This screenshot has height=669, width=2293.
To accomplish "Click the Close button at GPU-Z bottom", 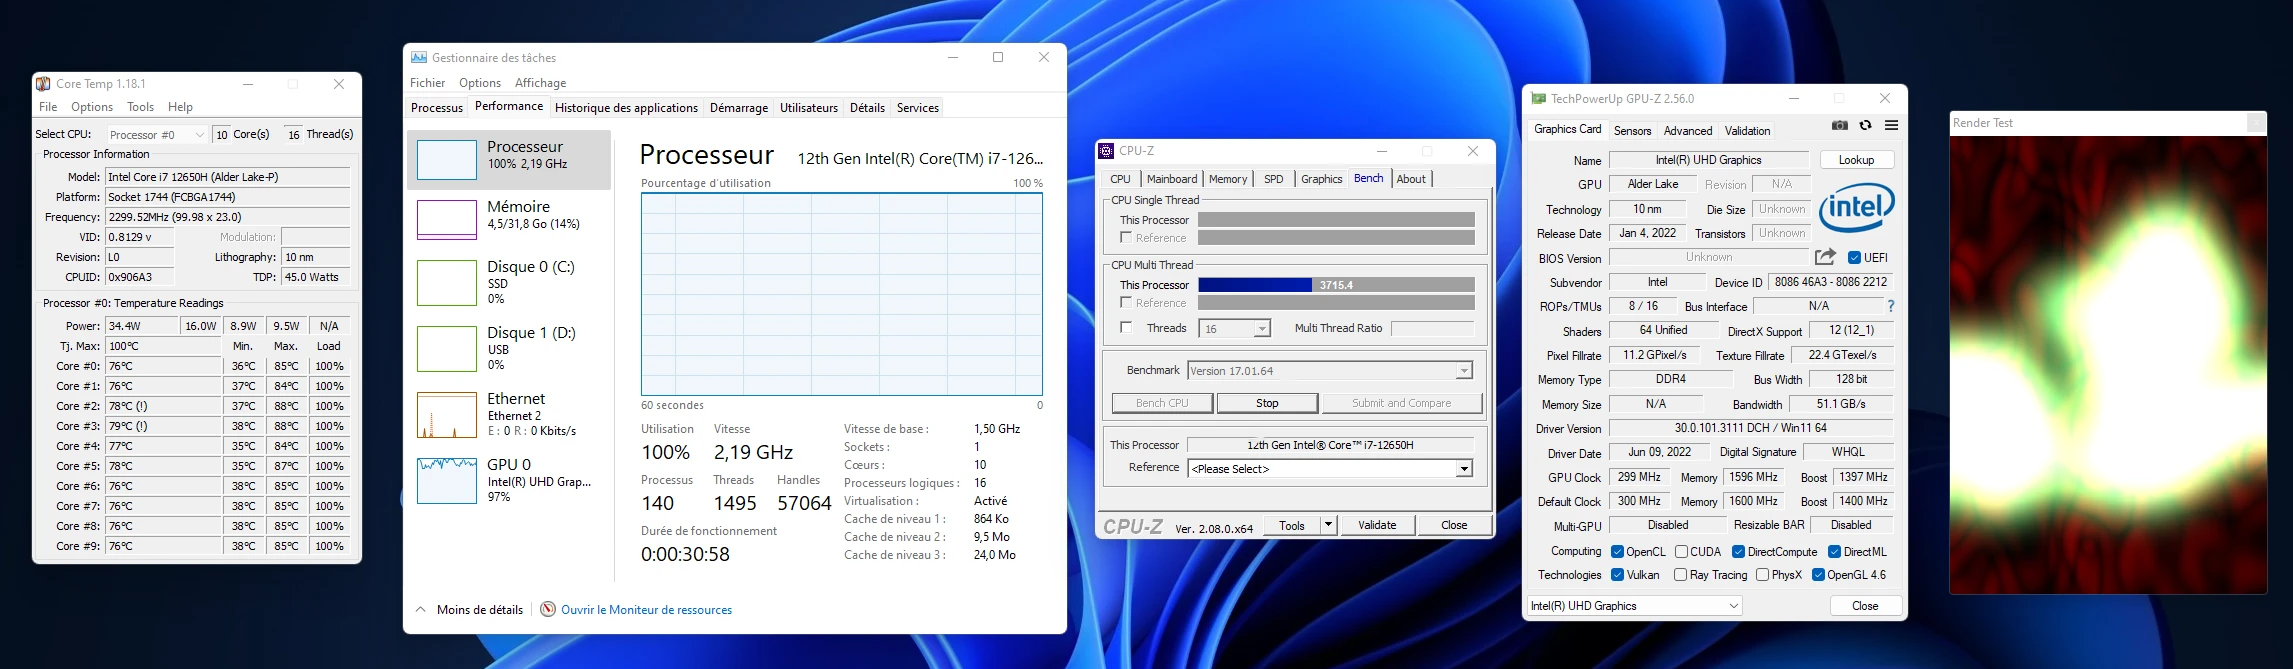I will coord(1865,606).
